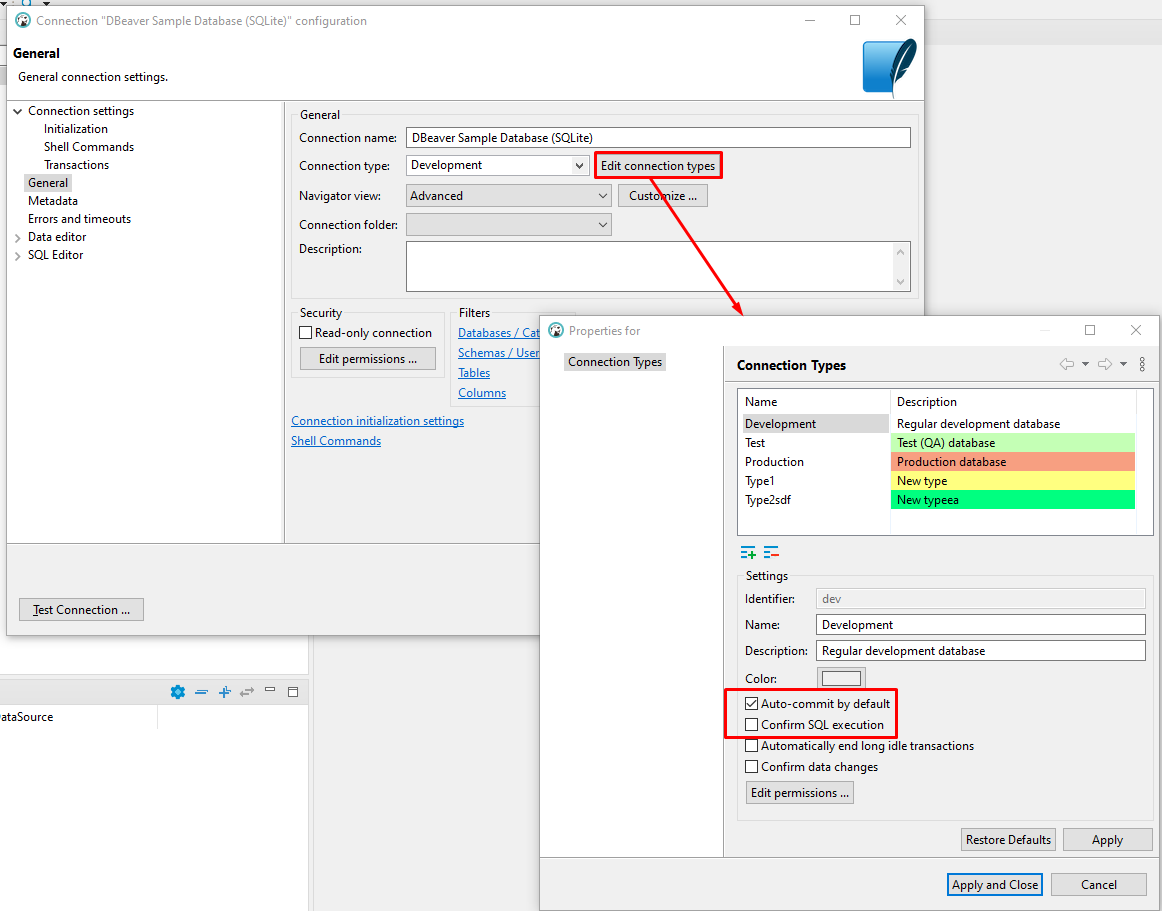
Task: Click Edit permissions in Connection Types settings
Action: (800, 792)
